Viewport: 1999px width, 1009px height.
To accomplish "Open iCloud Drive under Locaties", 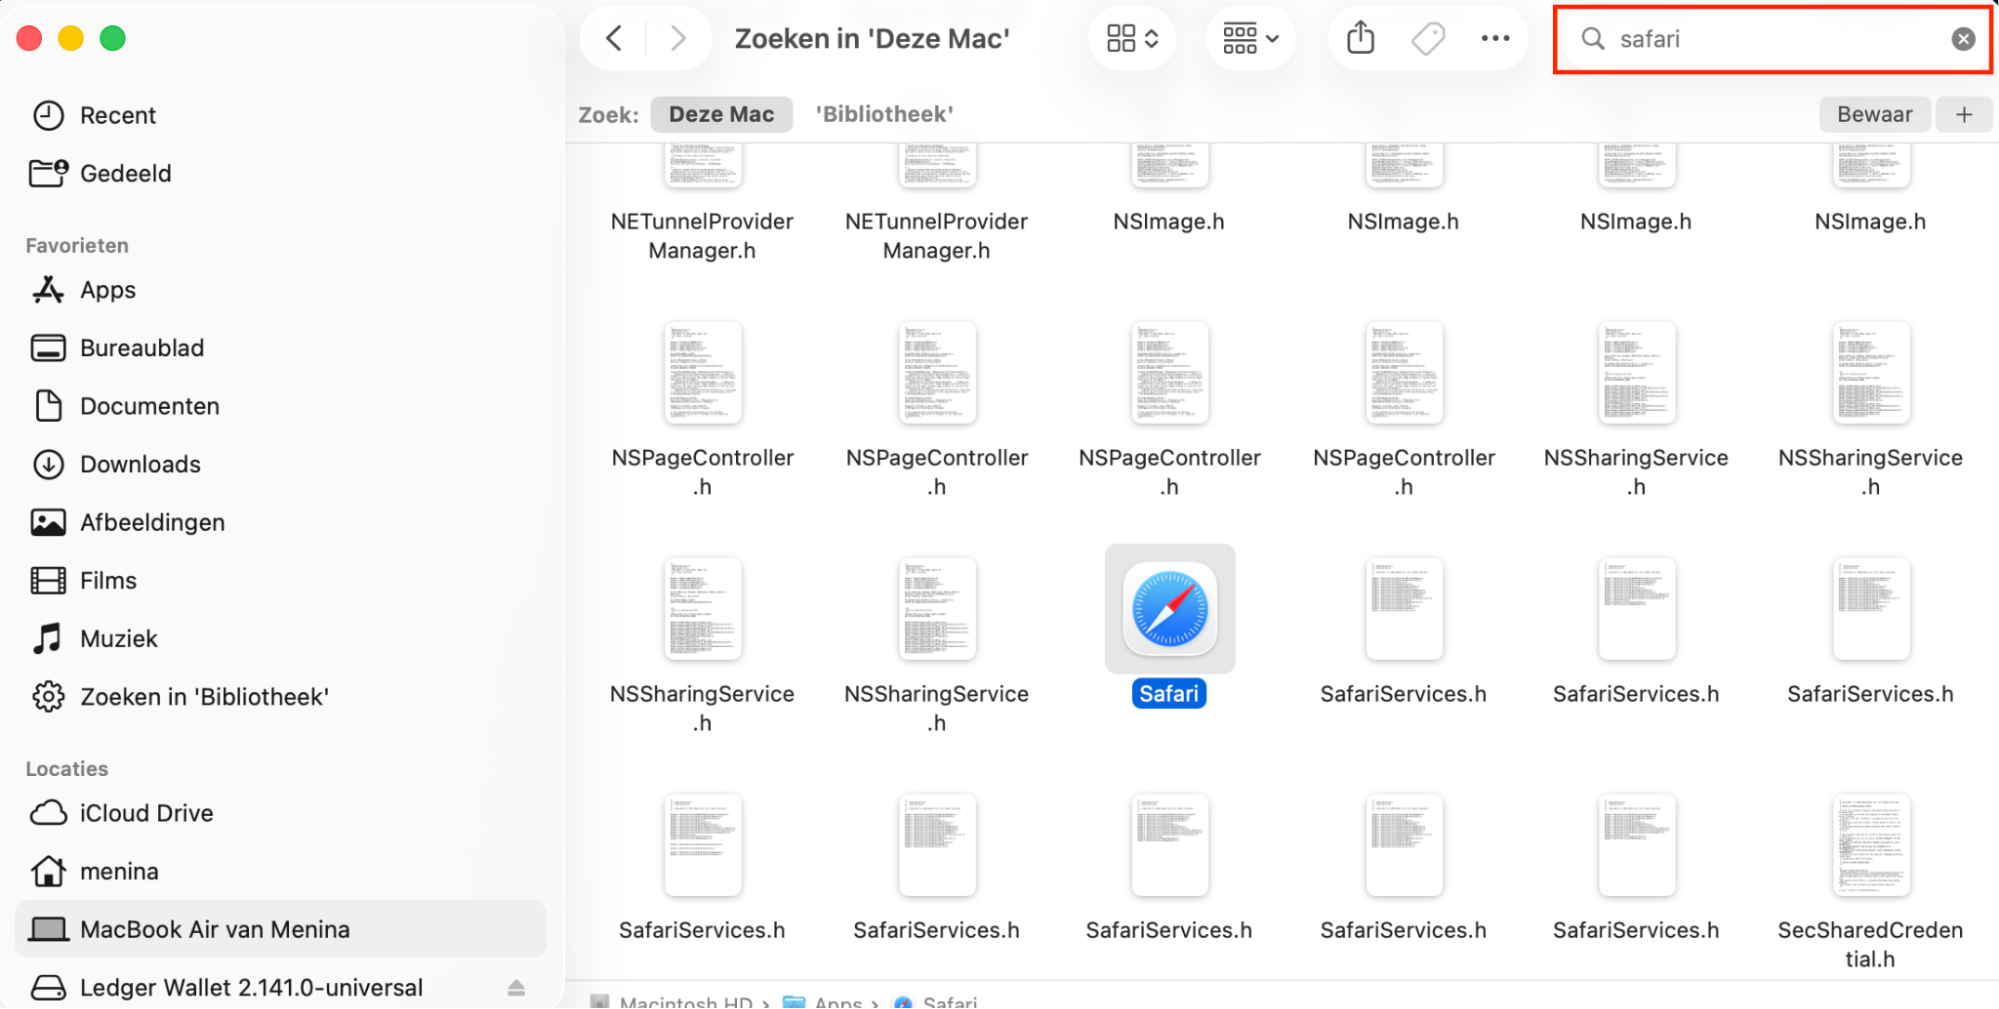I will (146, 813).
